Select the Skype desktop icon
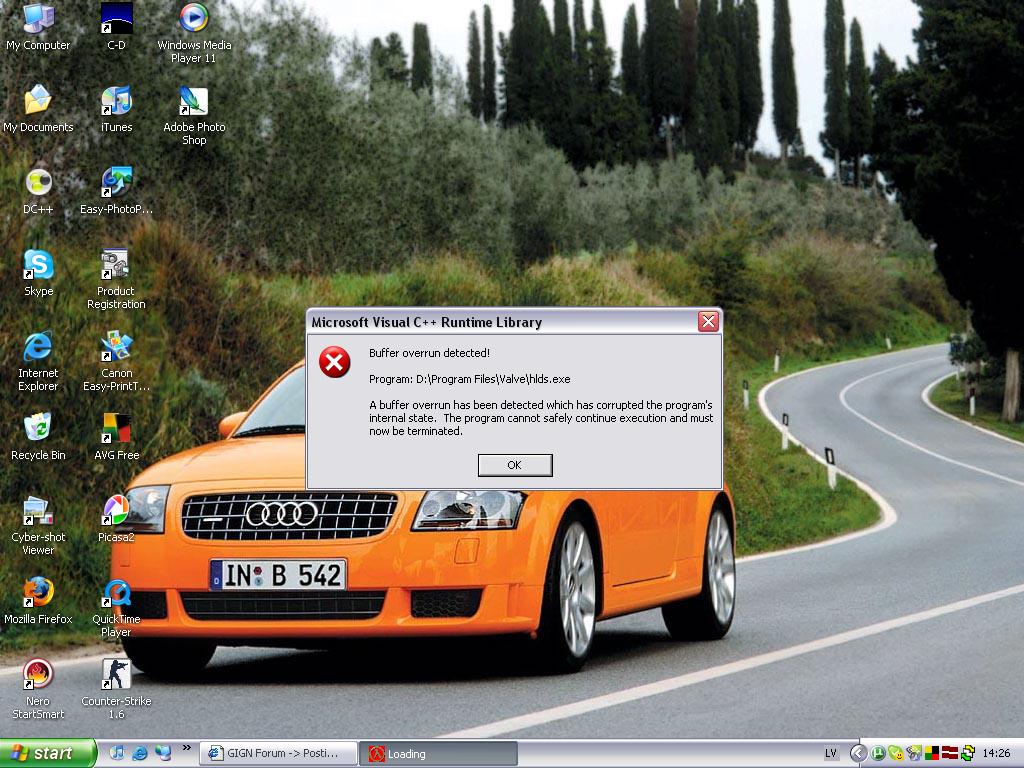 click(x=38, y=266)
